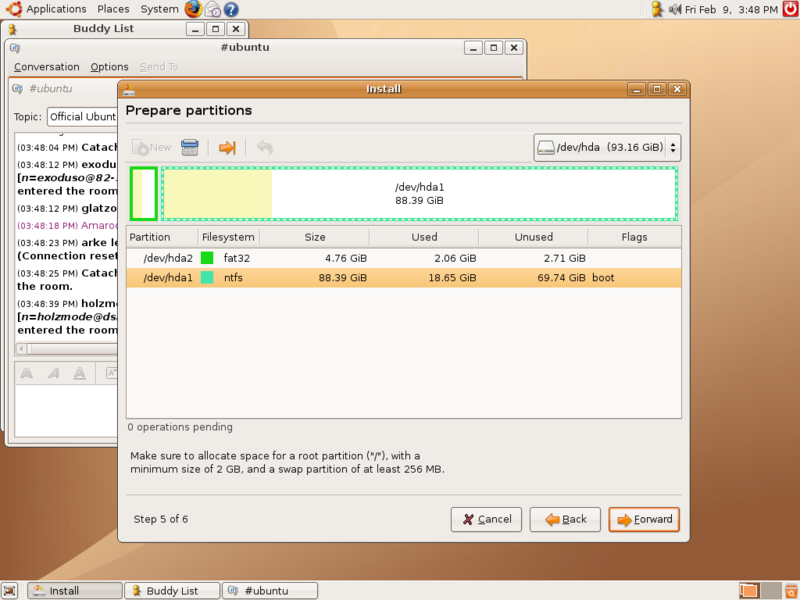Click the message entry box in #ubuntu window
800x600 pixels.
tap(66, 411)
